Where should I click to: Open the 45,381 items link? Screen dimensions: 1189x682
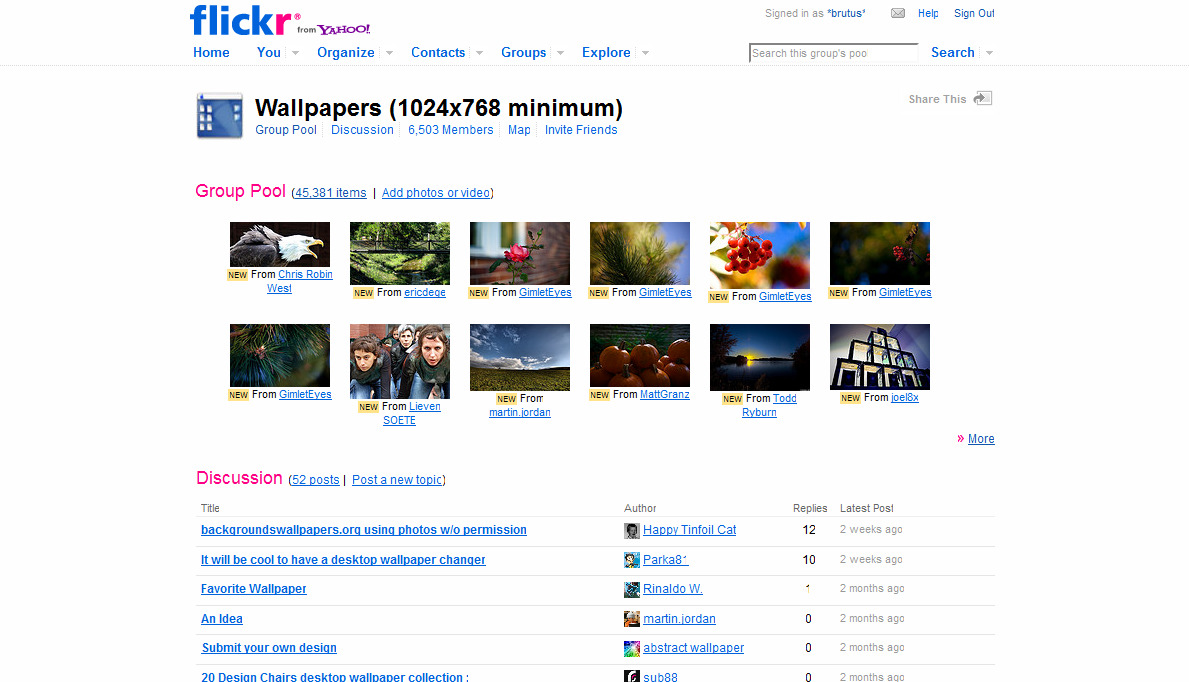coord(331,193)
